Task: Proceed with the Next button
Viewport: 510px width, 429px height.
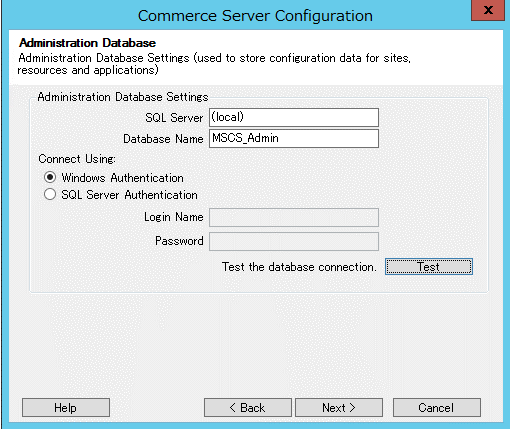Action: [x=339, y=407]
